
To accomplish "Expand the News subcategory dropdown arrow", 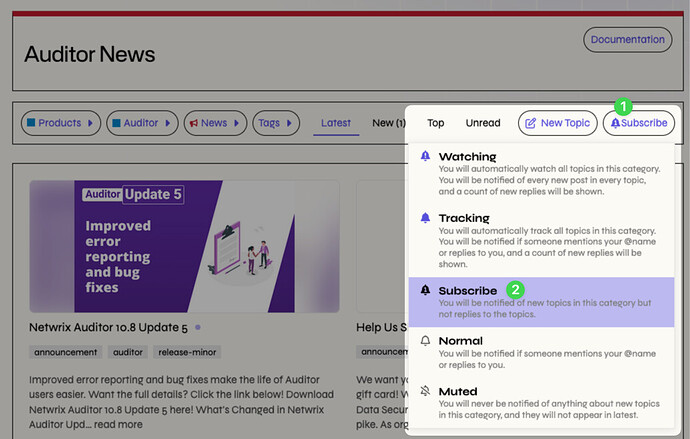I will coord(236,123).
